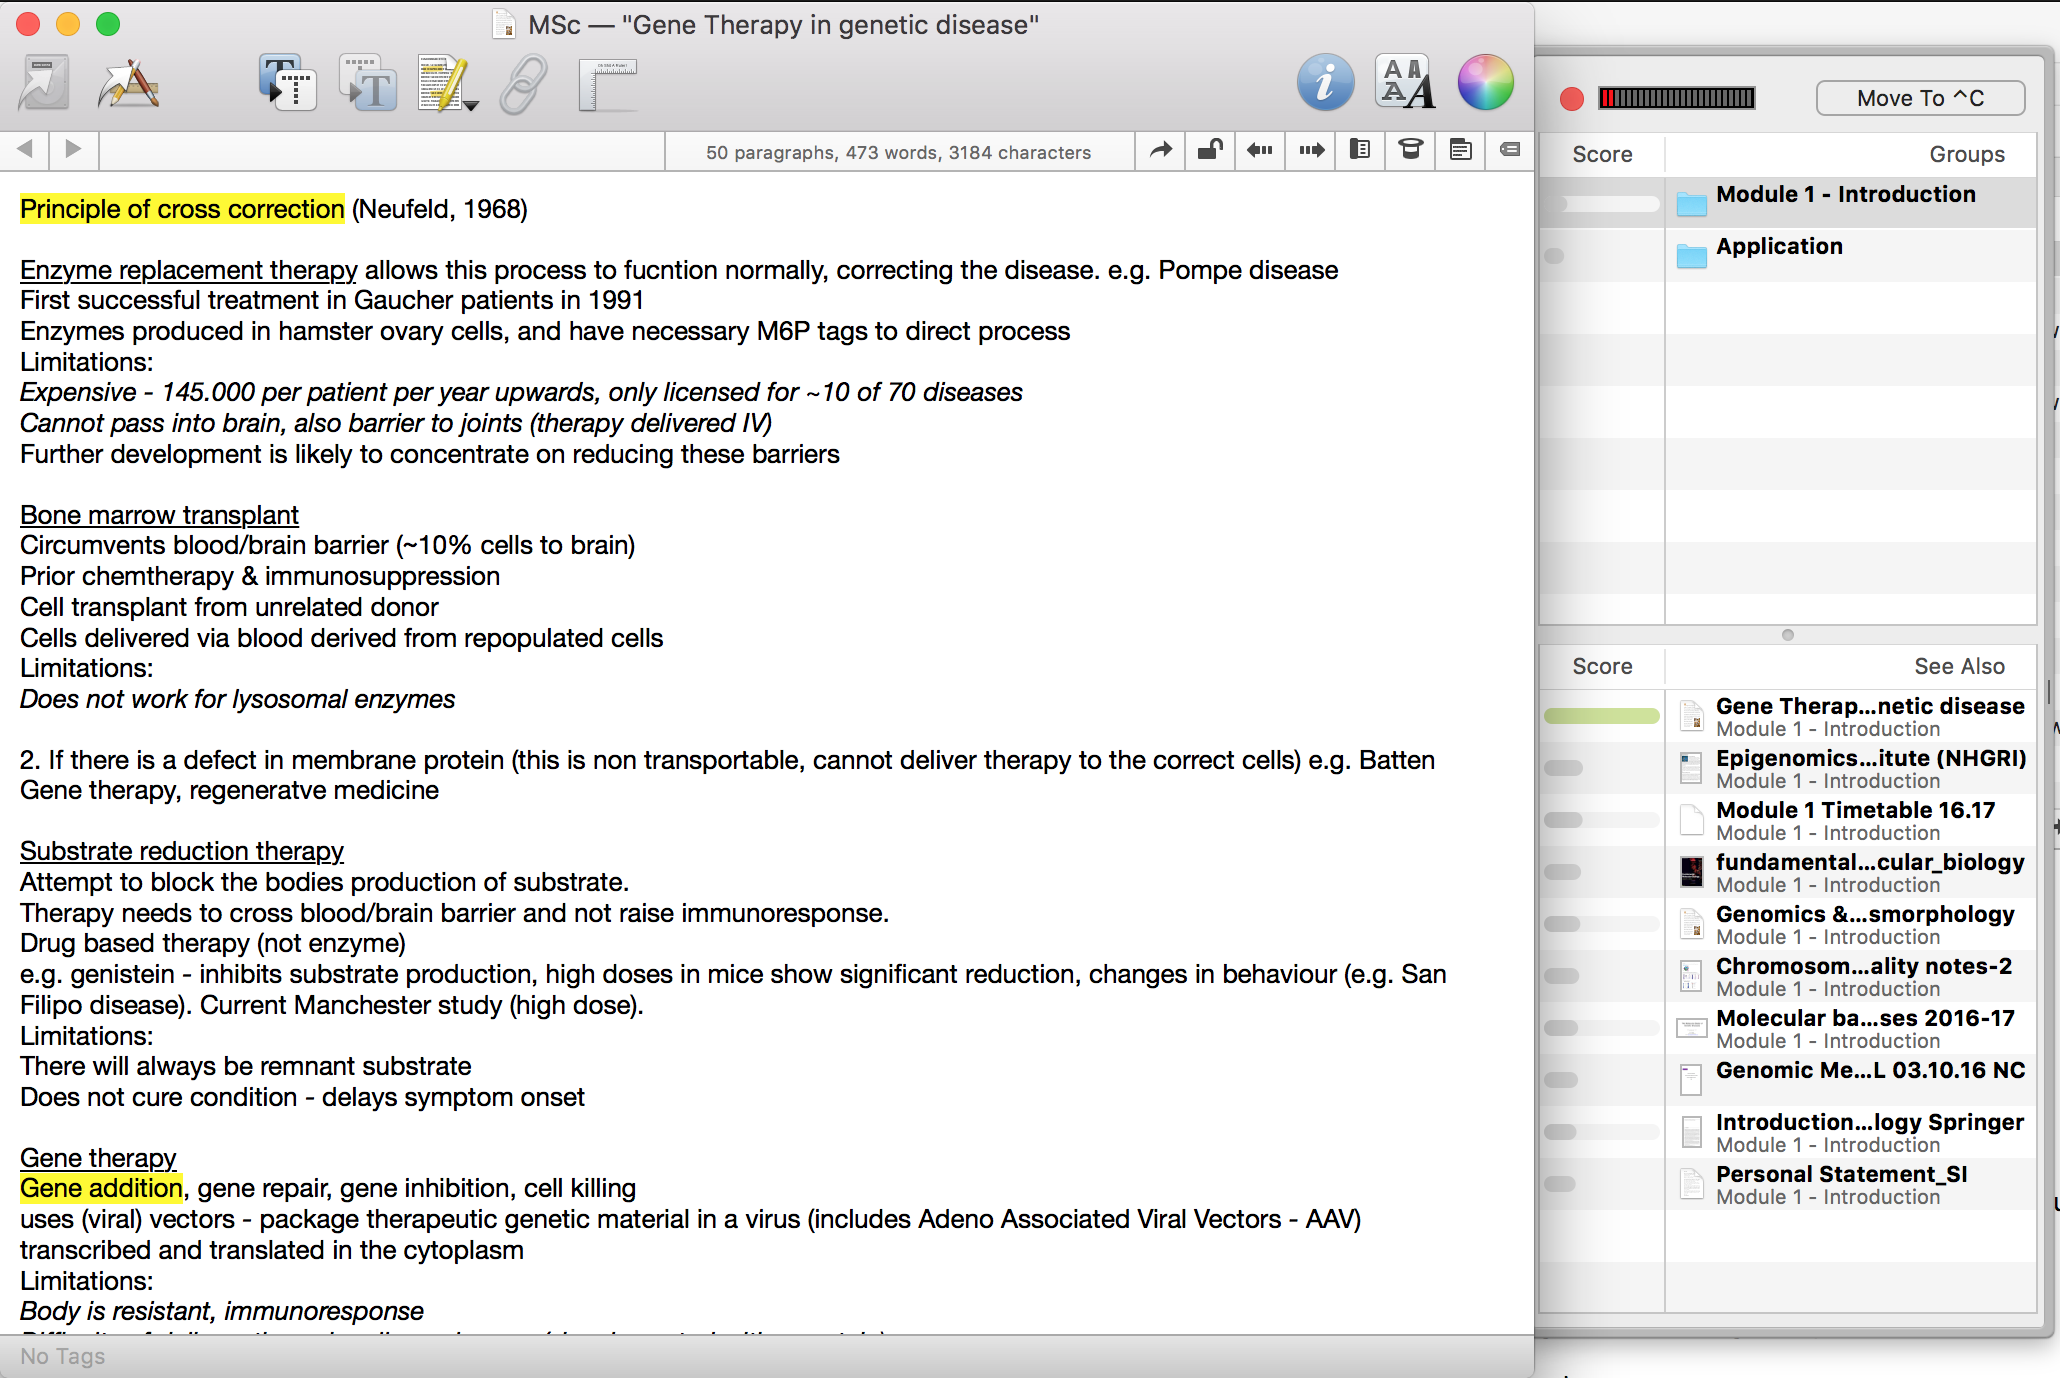Click the curved share arrow icon
This screenshot has height=1378, width=2060.
[x=1160, y=150]
